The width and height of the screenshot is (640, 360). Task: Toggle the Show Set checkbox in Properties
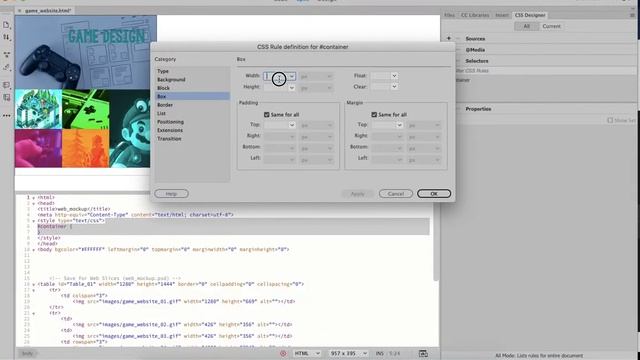610,120
